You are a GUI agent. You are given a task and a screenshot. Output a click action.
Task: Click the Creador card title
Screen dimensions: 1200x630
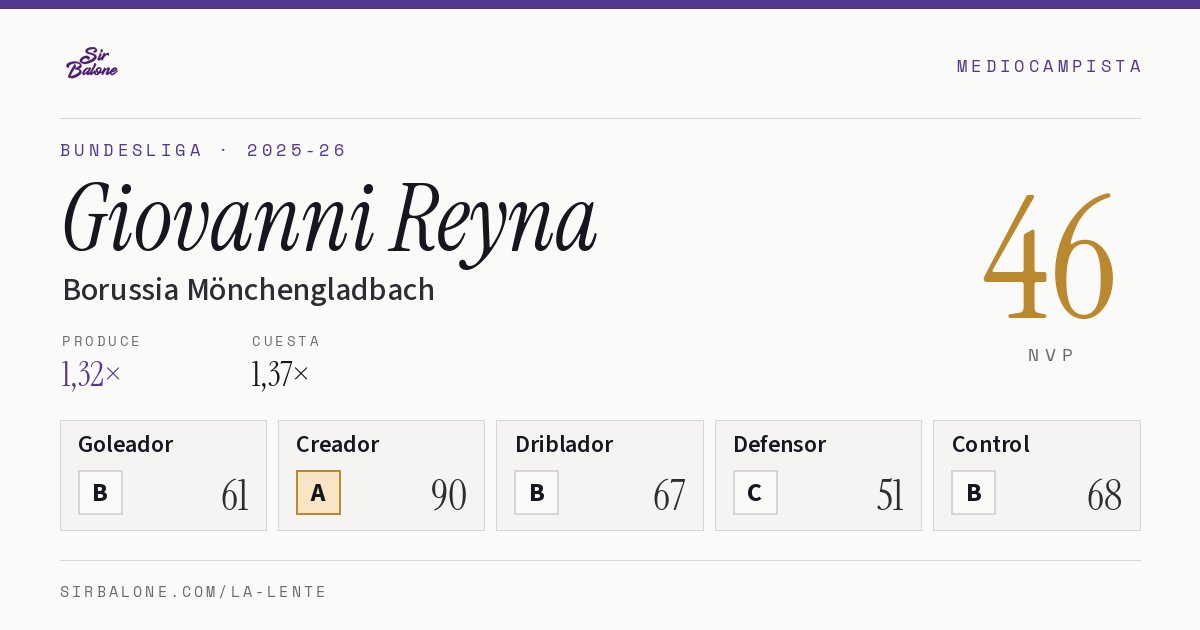[x=337, y=444]
